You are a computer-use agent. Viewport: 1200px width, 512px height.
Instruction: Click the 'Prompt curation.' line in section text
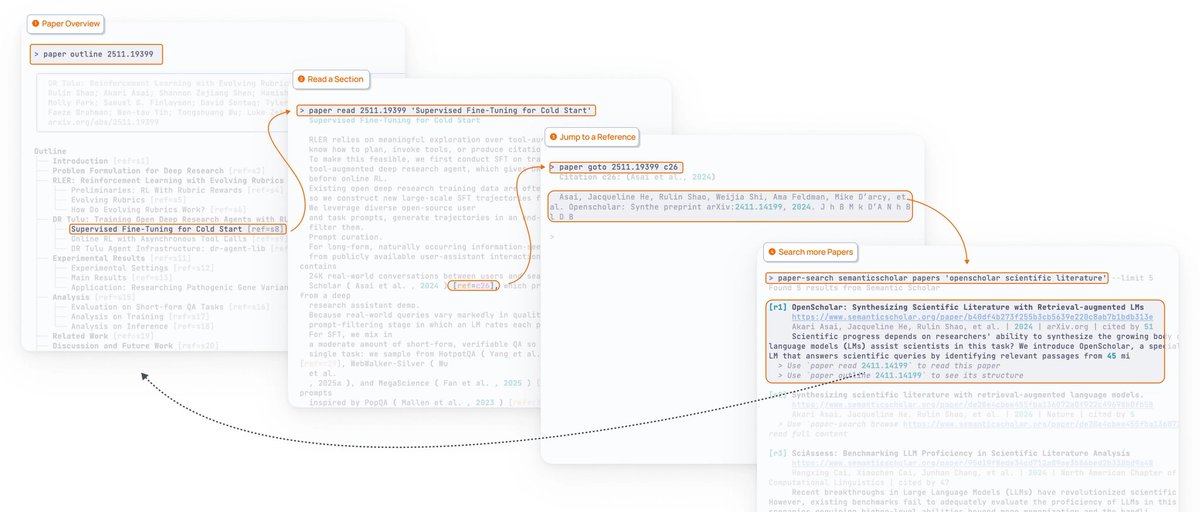[344, 236]
